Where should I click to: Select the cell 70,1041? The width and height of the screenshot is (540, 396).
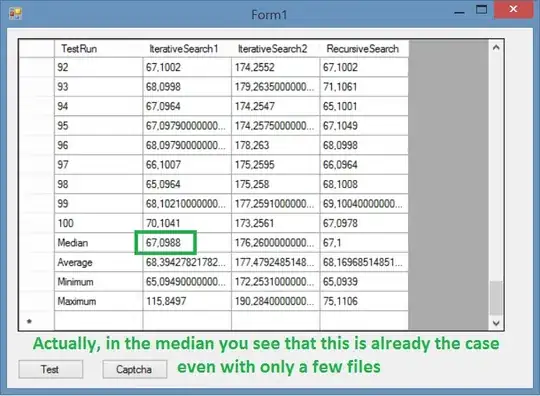(187, 223)
